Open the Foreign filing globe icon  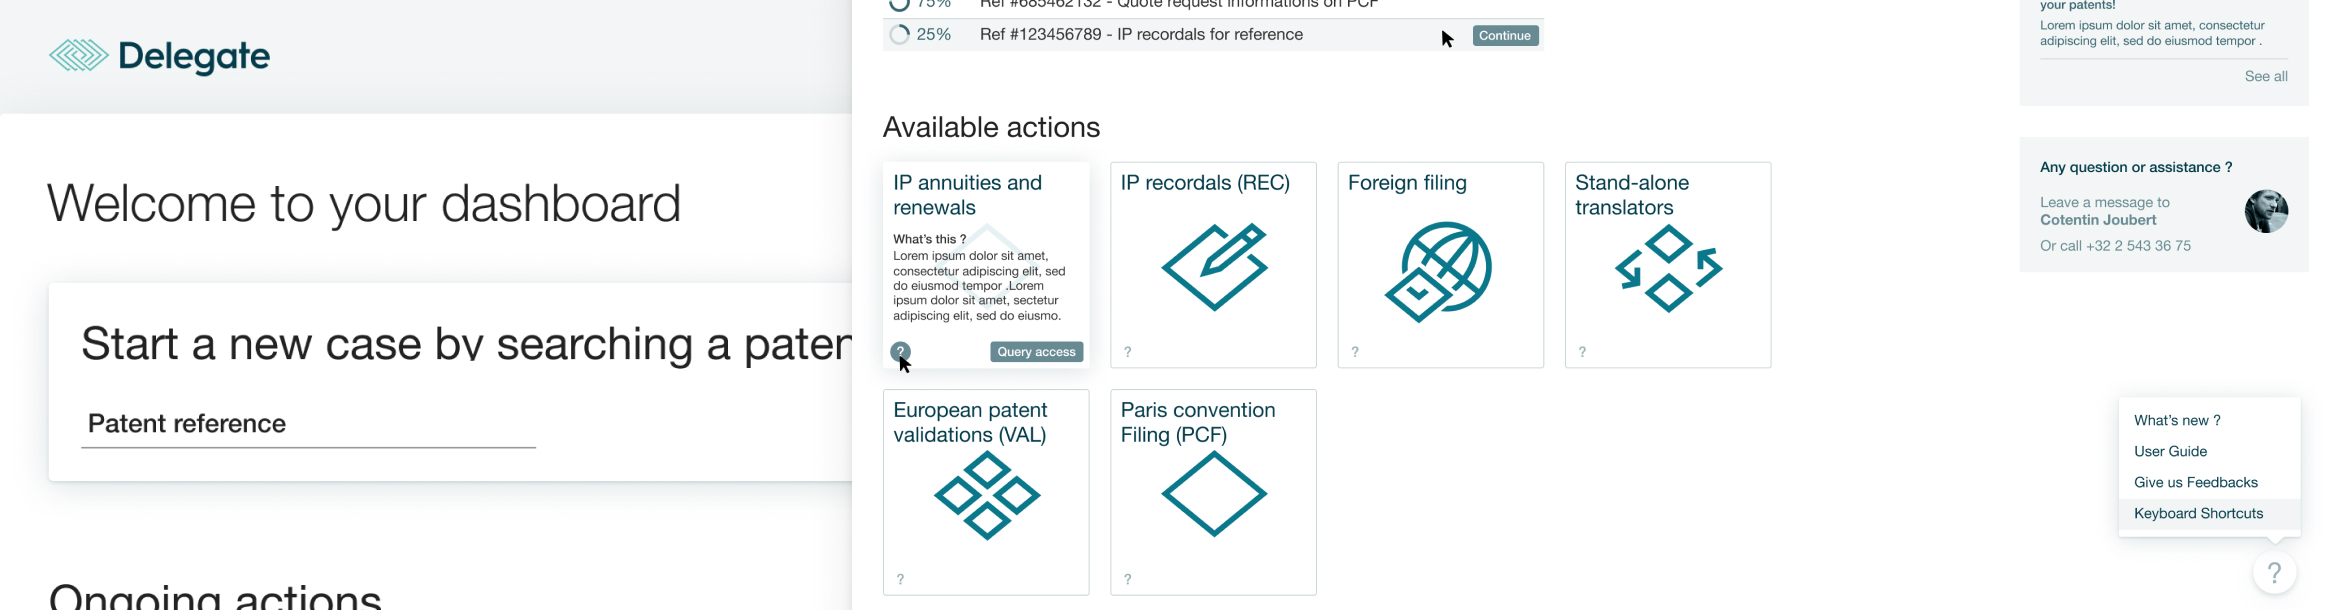(x=1439, y=271)
